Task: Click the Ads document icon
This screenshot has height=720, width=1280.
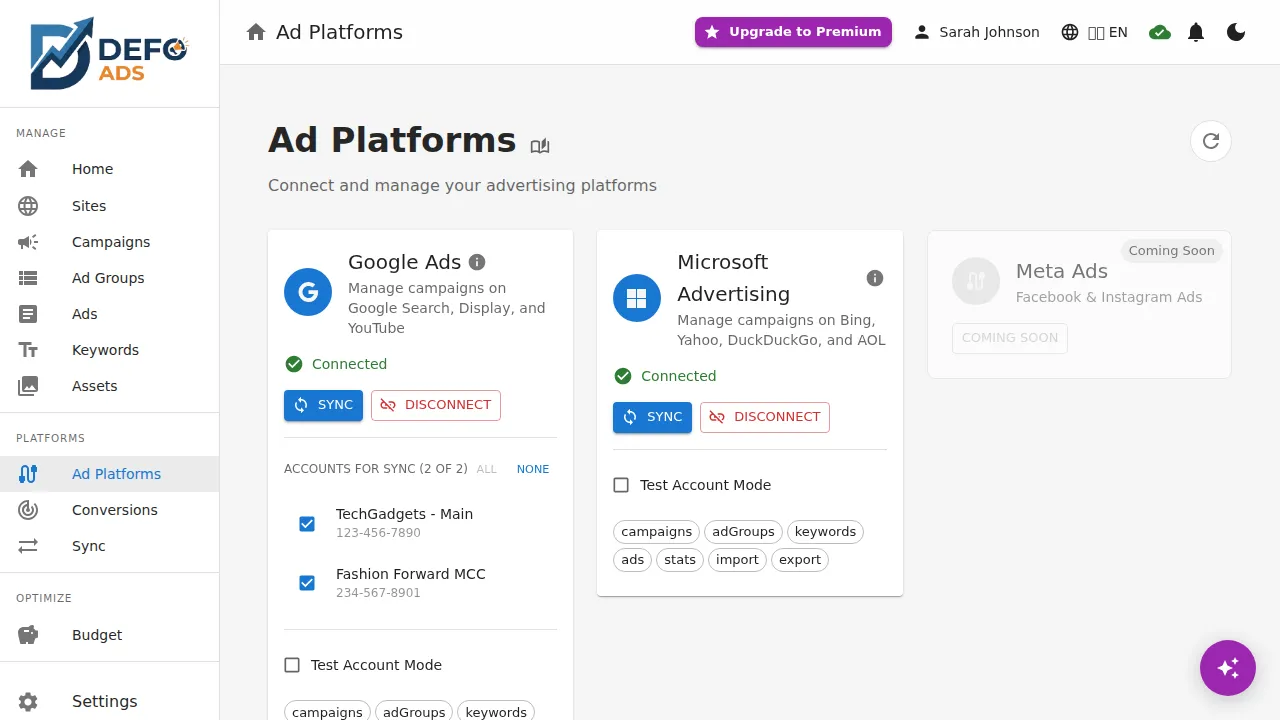Action: (x=28, y=314)
